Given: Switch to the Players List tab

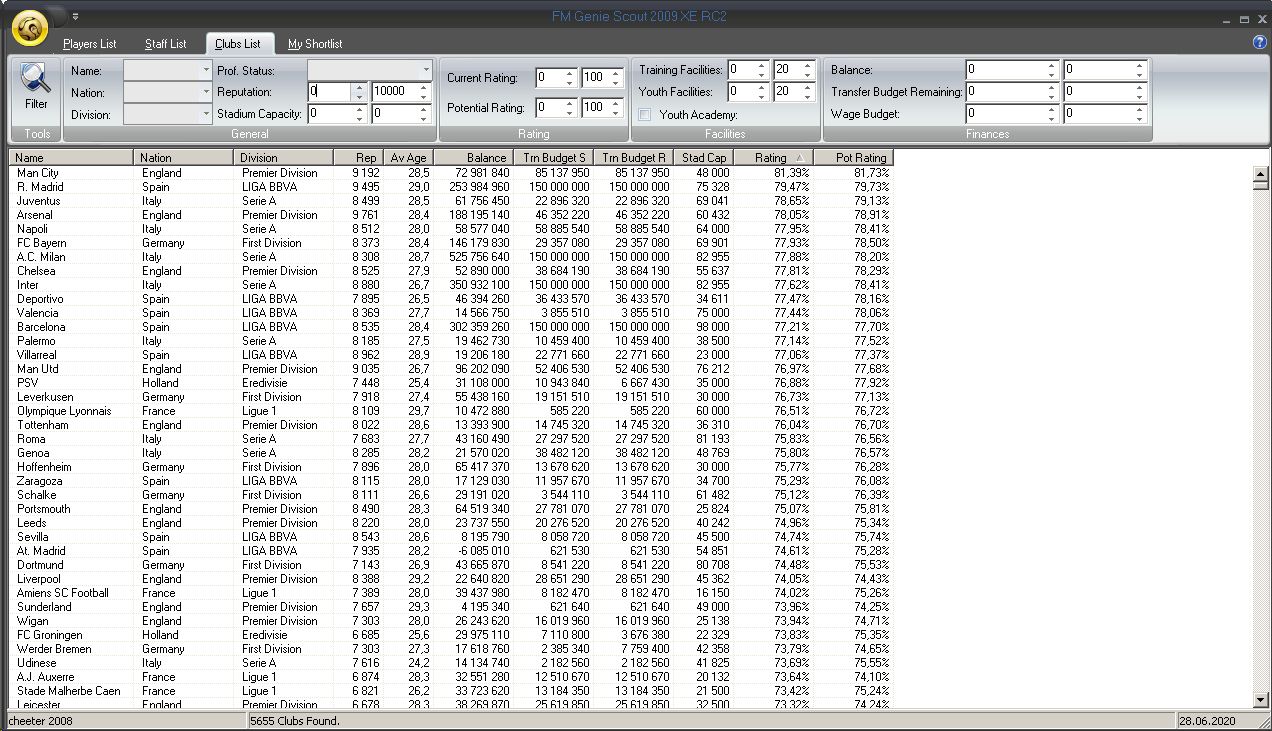Looking at the screenshot, I should 89,44.
